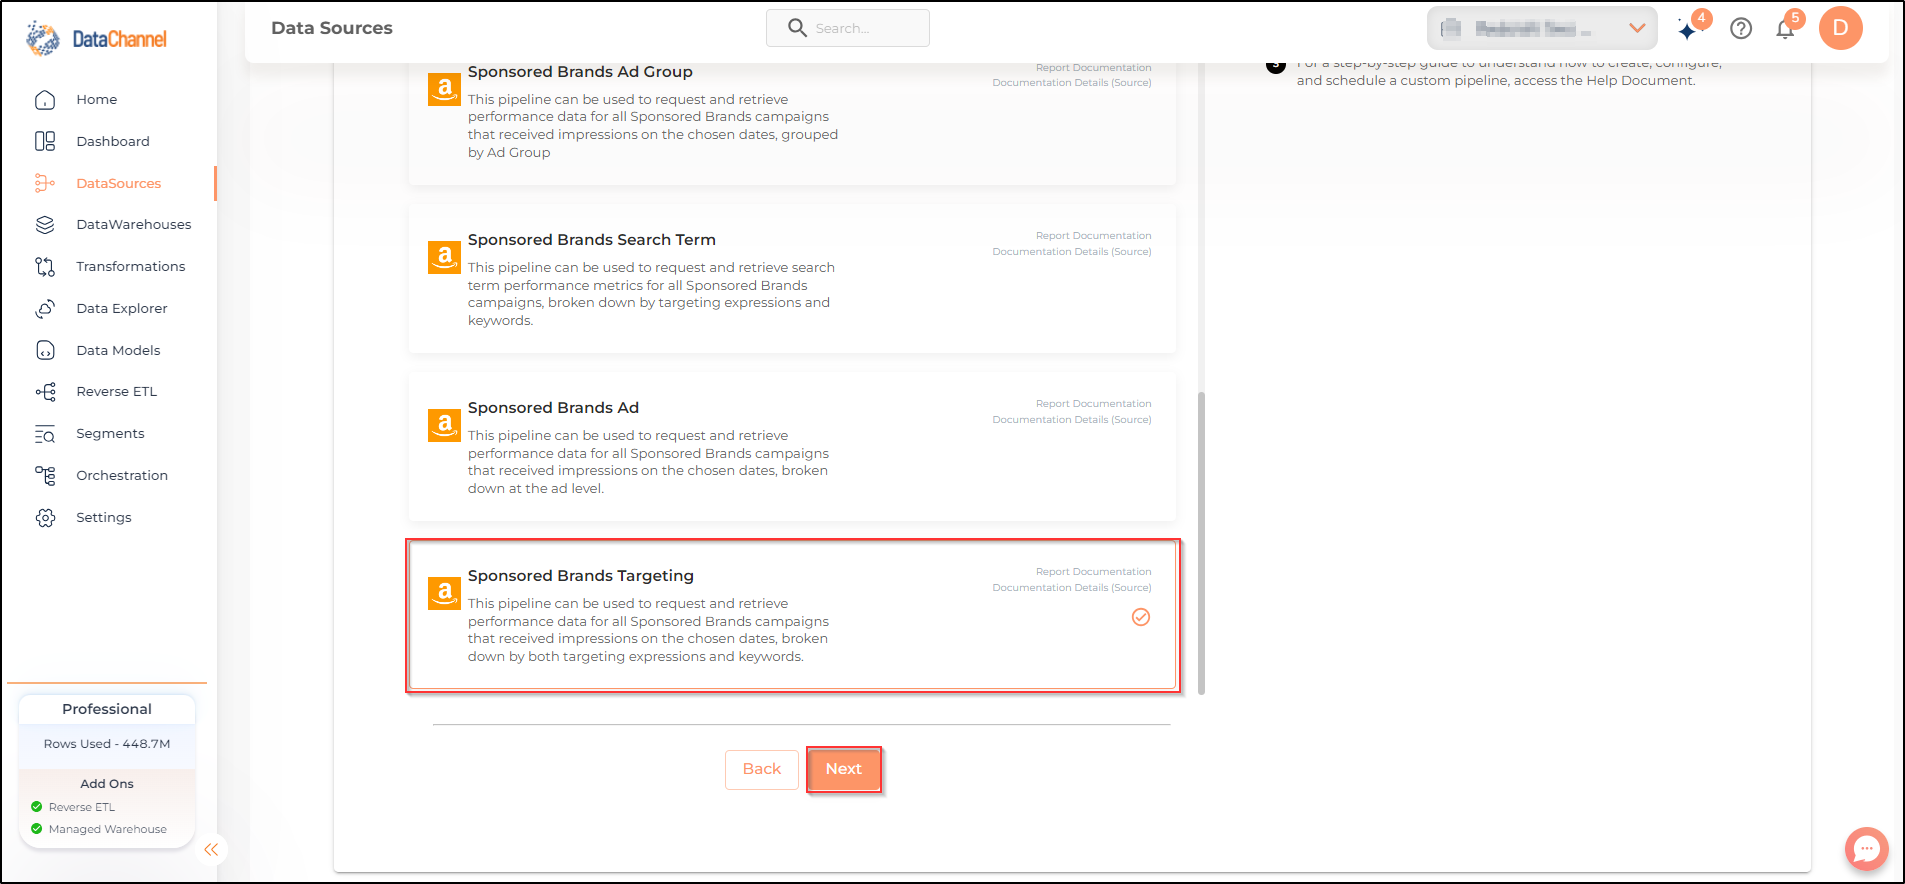The width and height of the screenshot is (1905, 884).
Task: Click the Reverse ETL add-on entry
Action: click(73, 807)
